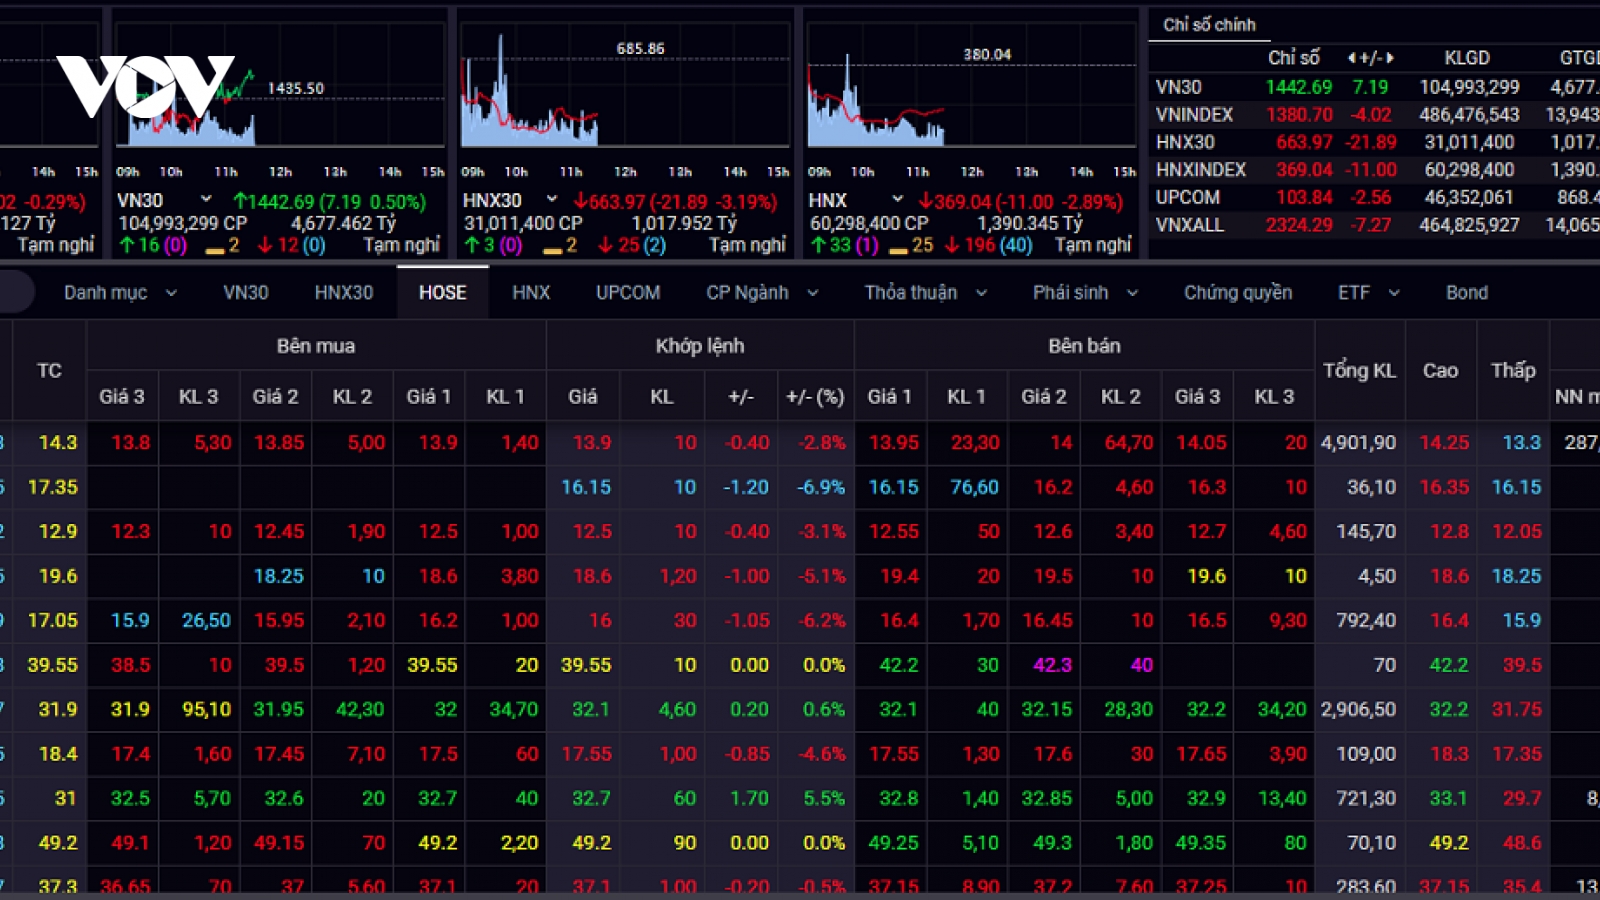The image size is (1600, 900).
Task: Sort by the TC column header
Action: pos(49,370)
